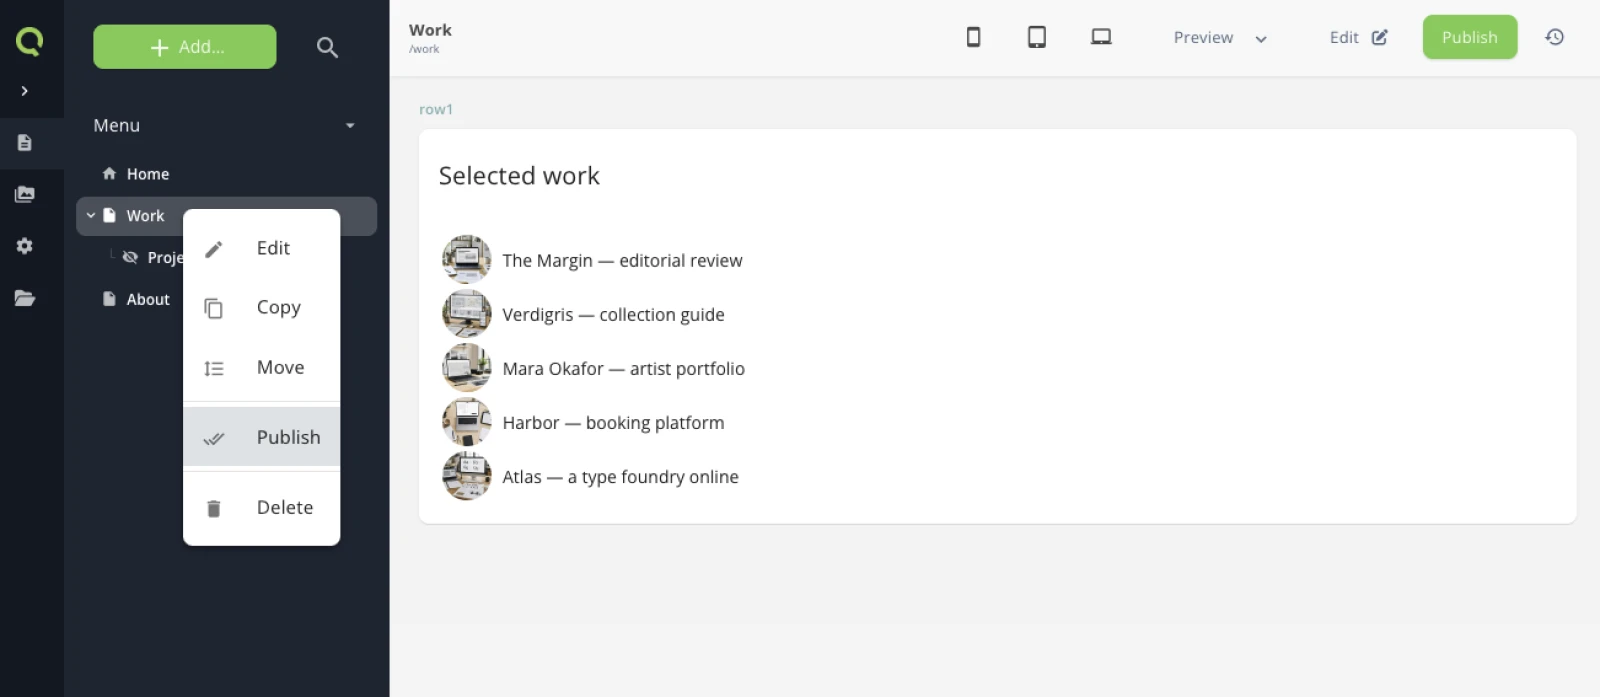Open the Settings gear icon in the sidebar

click(25, 246)
